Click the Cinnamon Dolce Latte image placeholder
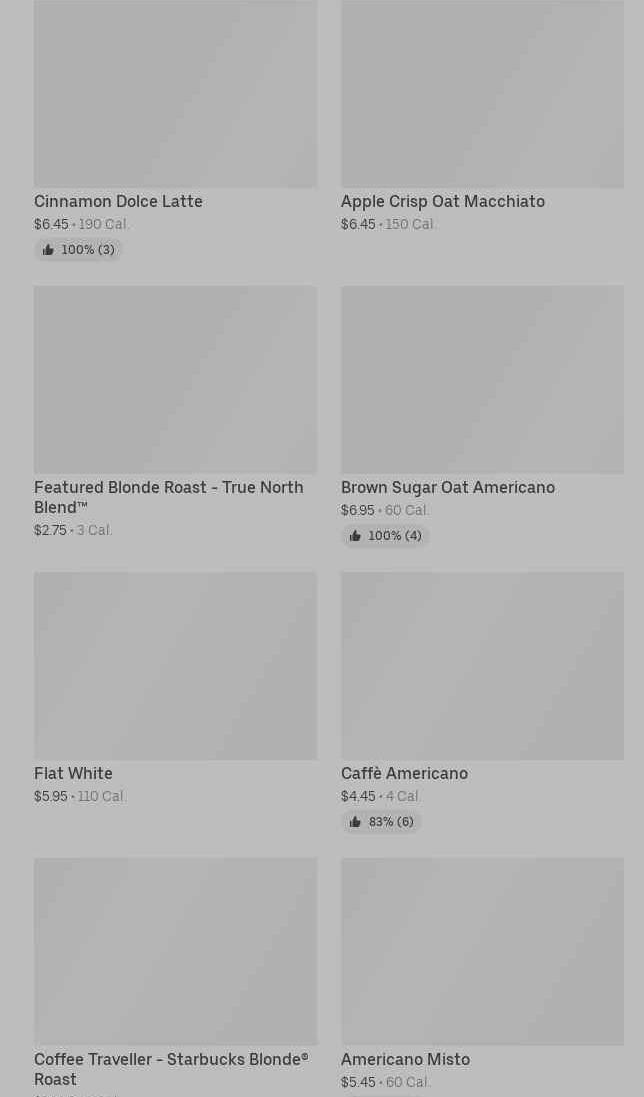 pos(175,94)
